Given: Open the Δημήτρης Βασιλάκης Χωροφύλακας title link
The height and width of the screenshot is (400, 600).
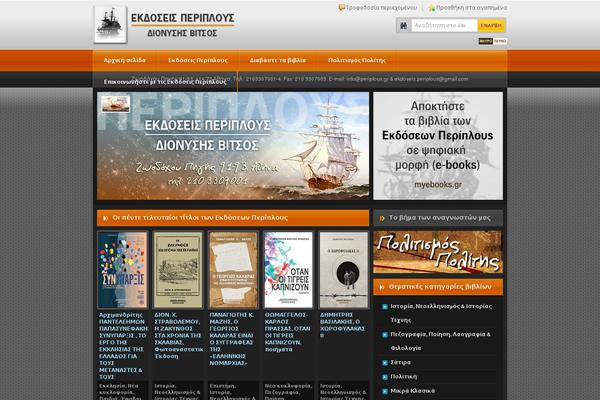Looking at the screenshot, I should 342,325.
